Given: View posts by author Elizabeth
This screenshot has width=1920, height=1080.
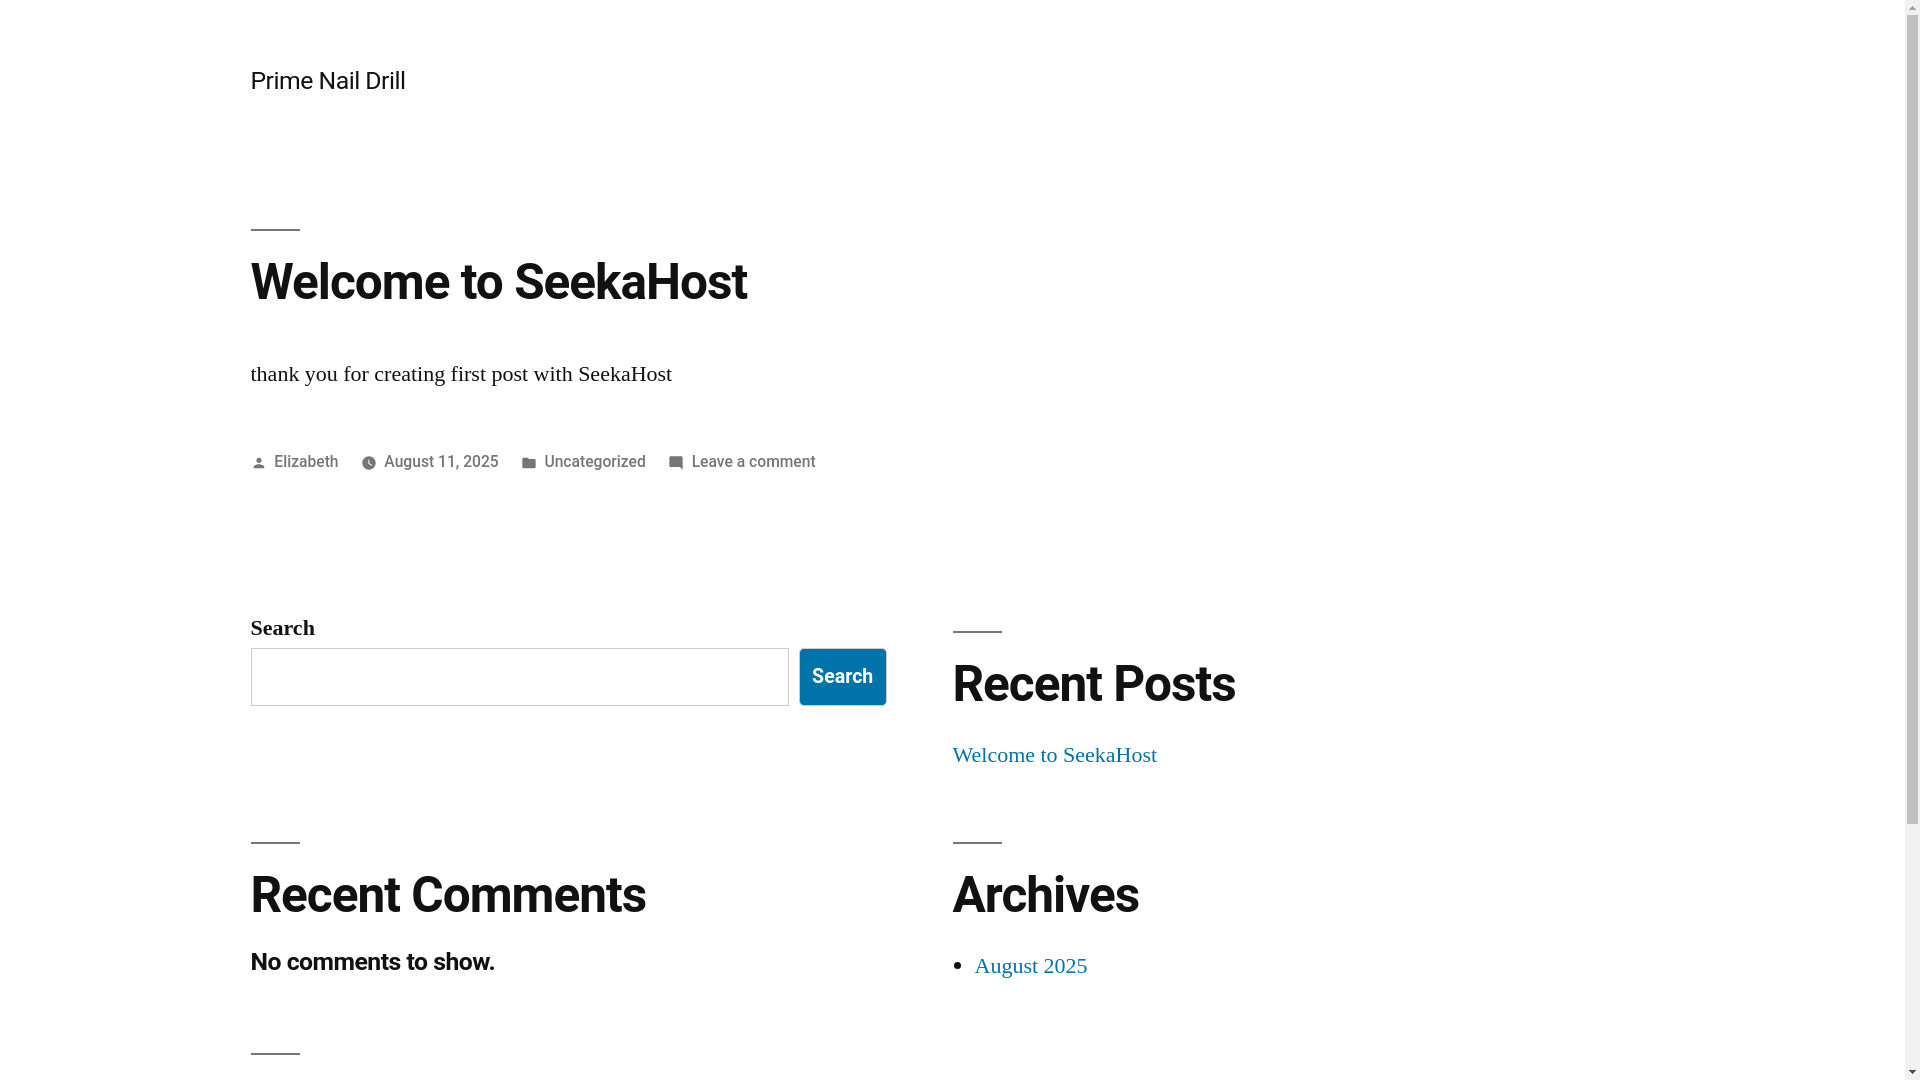Looking at the screenshot, I should coord(306,462).
